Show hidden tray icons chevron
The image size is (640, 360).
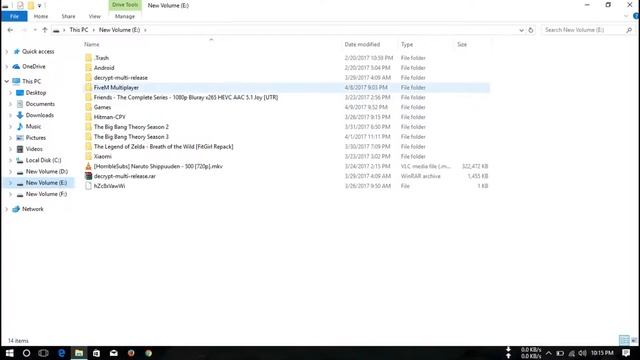click(549, 353)
